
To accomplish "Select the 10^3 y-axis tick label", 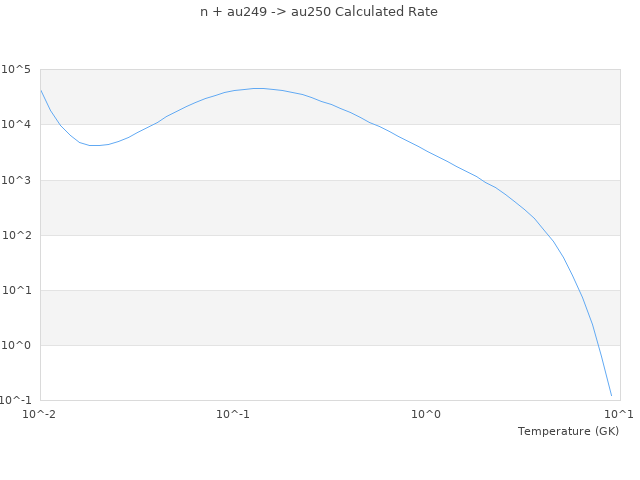I will pyautogui.click(x=17, y=180).
